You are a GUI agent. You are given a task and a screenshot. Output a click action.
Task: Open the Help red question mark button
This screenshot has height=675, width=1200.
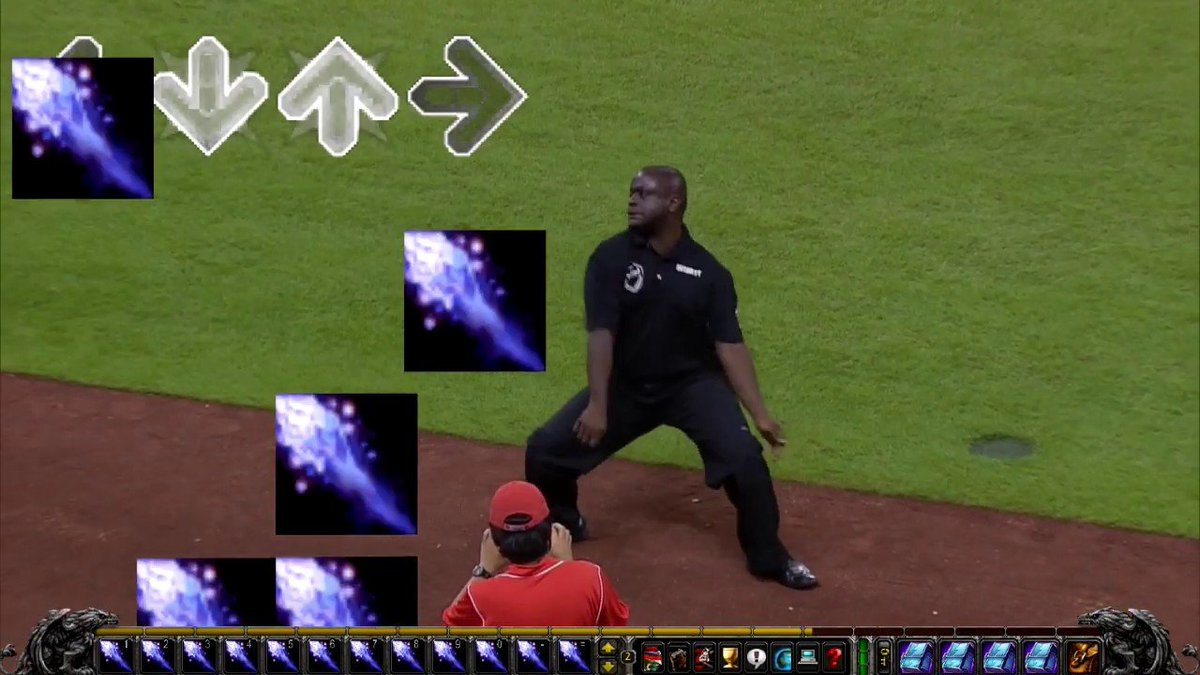pos(834,658)
